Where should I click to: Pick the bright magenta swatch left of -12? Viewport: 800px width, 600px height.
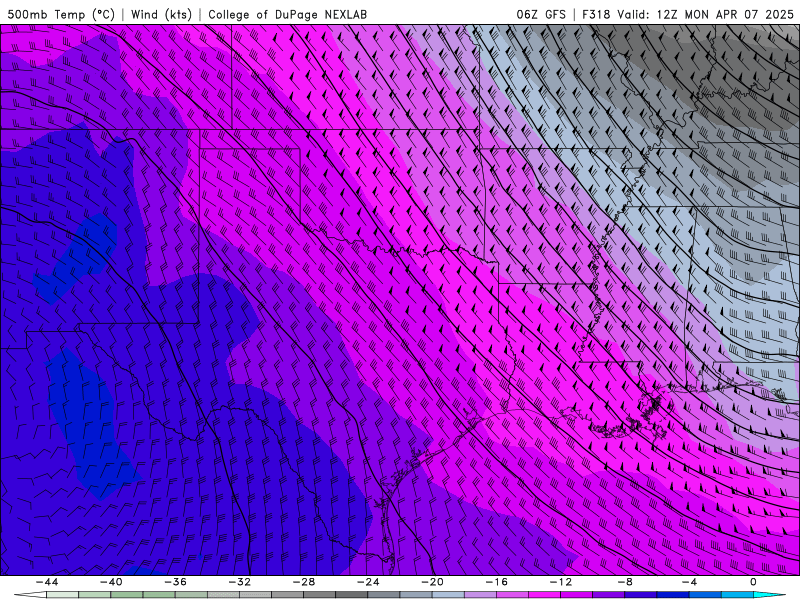click(544, 596)
